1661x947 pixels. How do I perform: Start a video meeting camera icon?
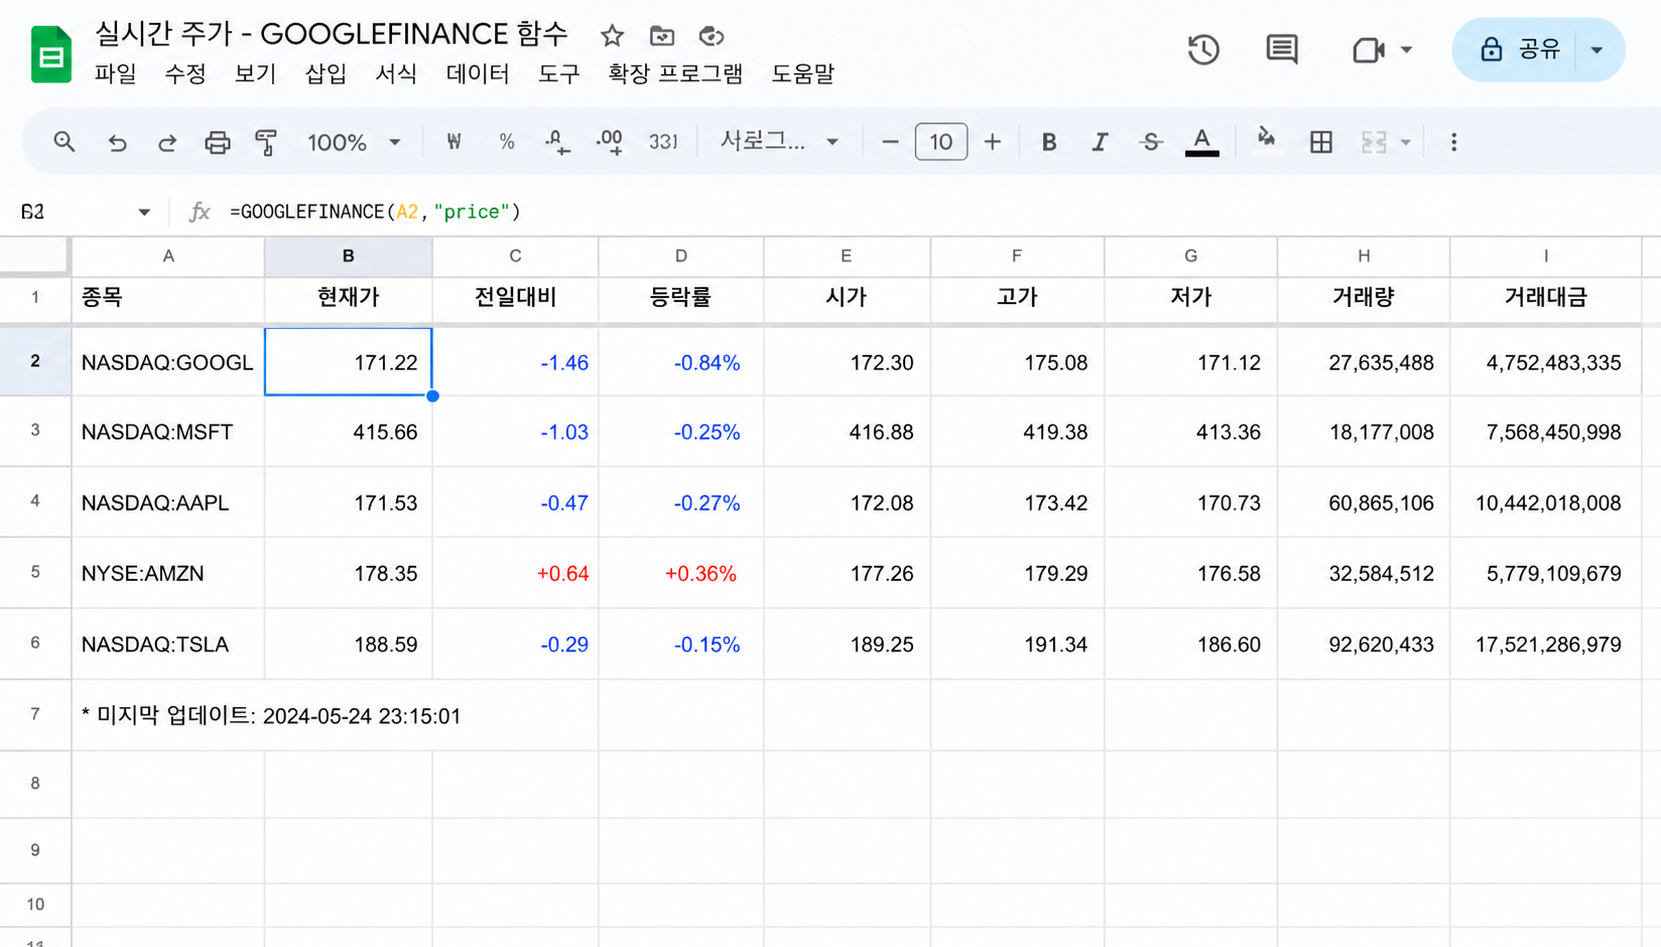(x=1368, y=50)
